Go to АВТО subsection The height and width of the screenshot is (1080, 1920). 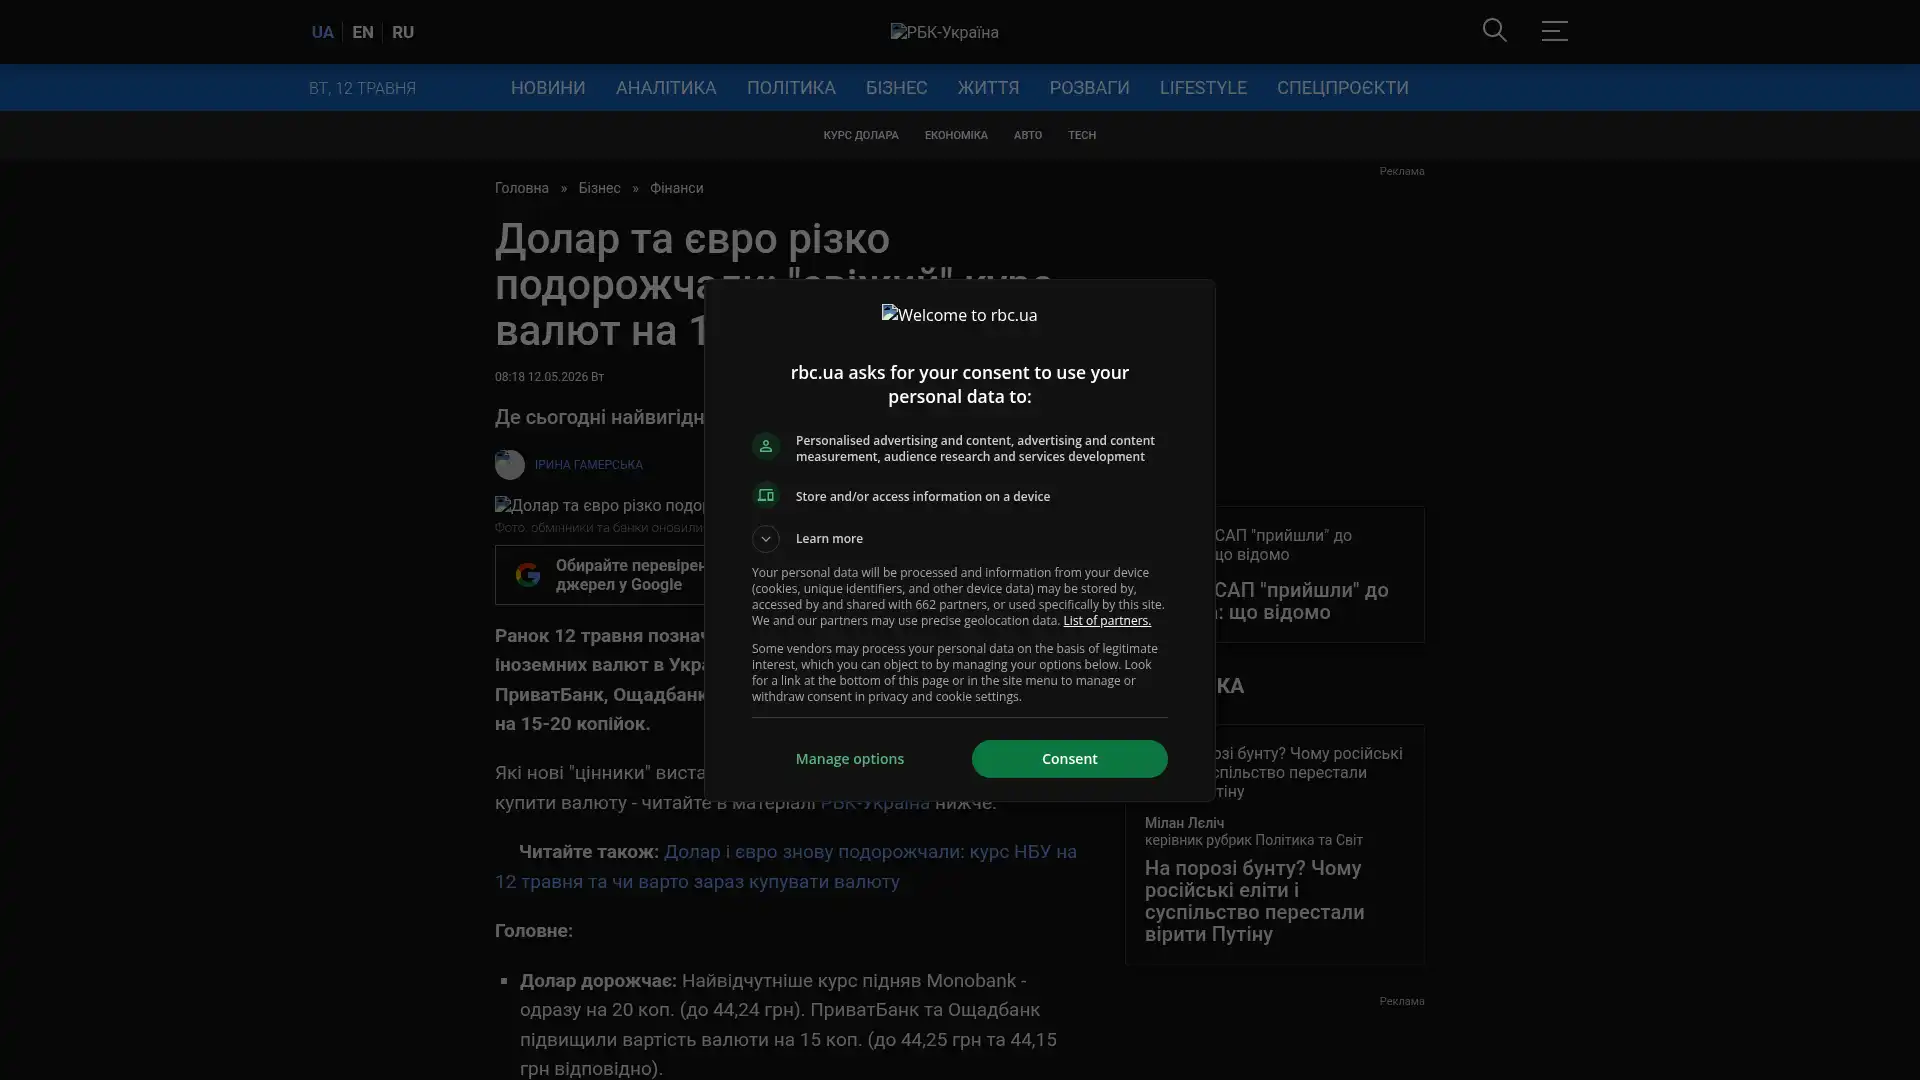pyautogui.click(x=1028, y=136)
